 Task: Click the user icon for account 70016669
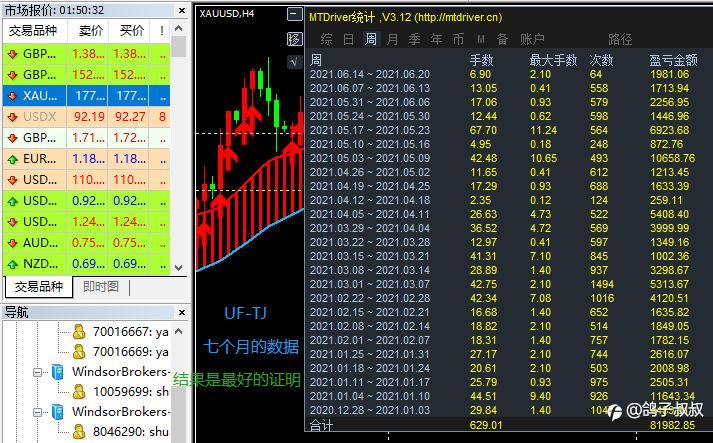pos(79,352)
